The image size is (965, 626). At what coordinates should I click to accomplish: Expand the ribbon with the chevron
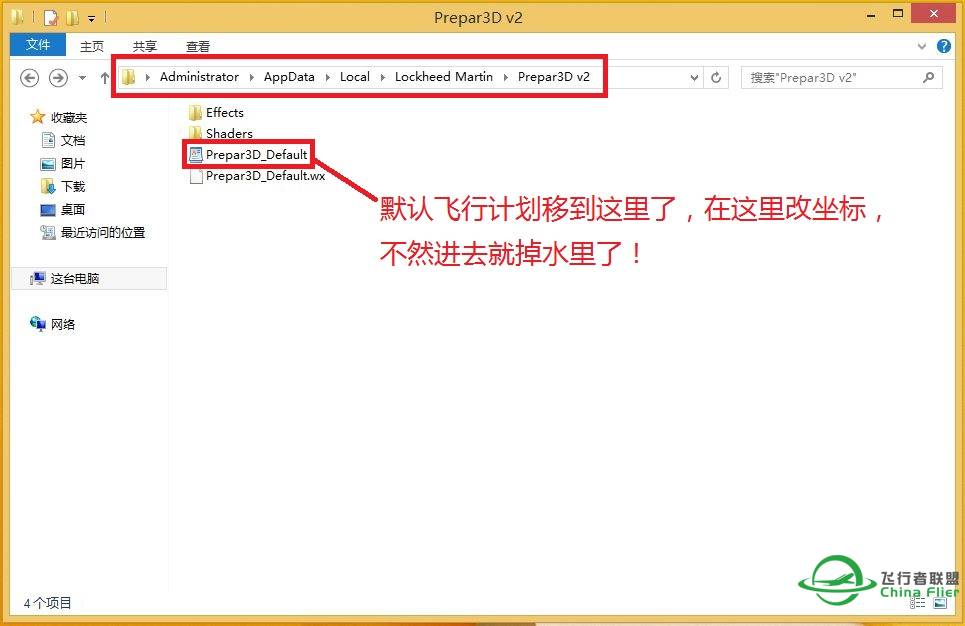[921, 46]
